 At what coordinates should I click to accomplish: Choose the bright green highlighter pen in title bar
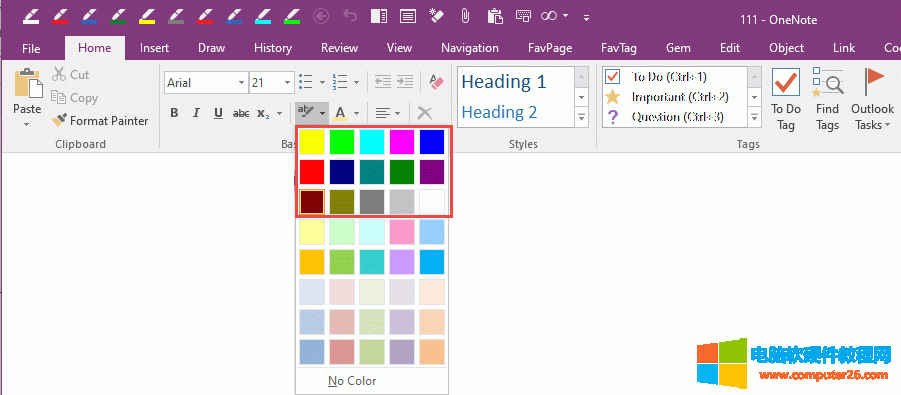(292, 16)
